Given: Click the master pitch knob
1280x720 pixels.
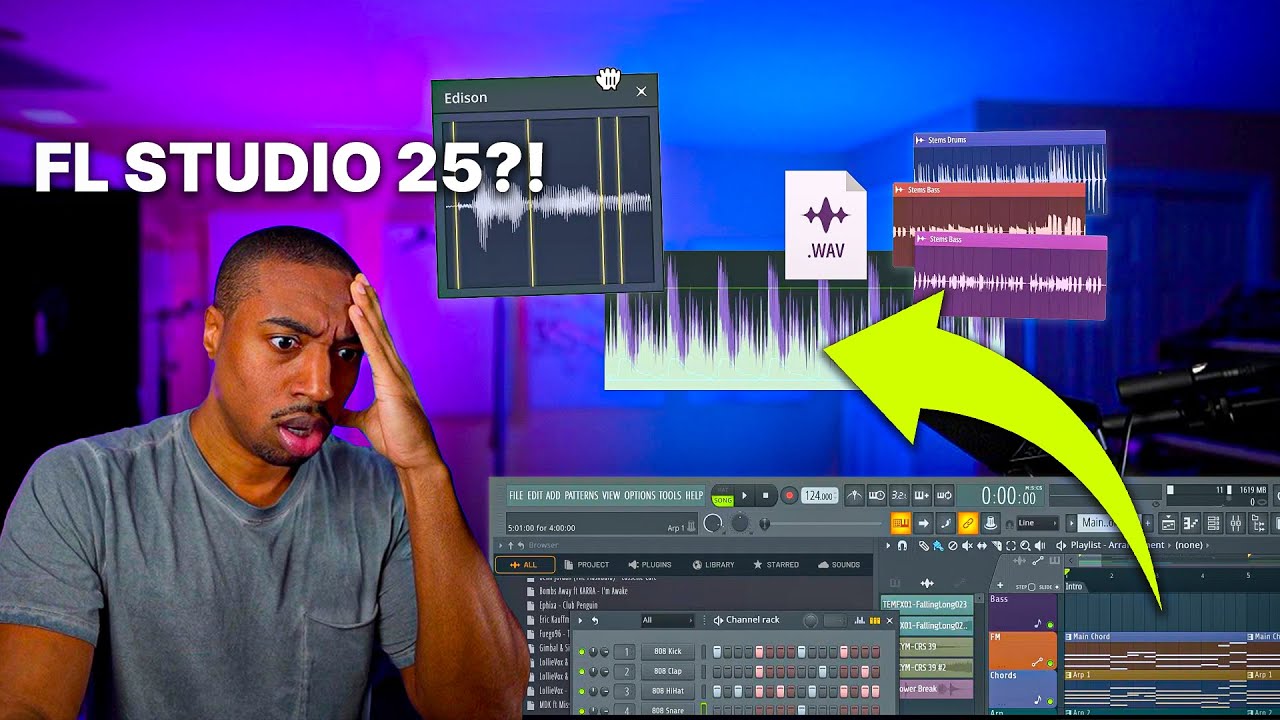Looking at the screenshot, I should 740,522.
